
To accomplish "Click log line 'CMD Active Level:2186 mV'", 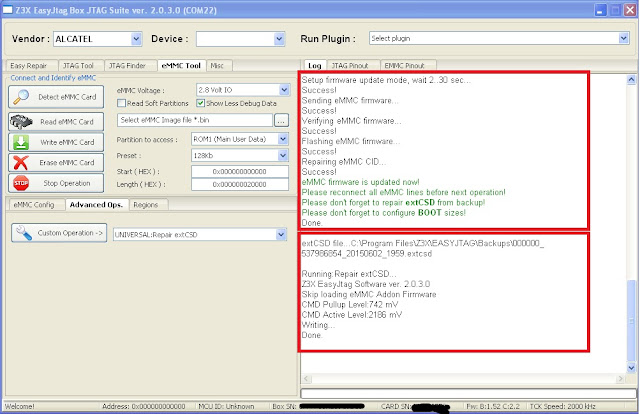I will [352, 315].
